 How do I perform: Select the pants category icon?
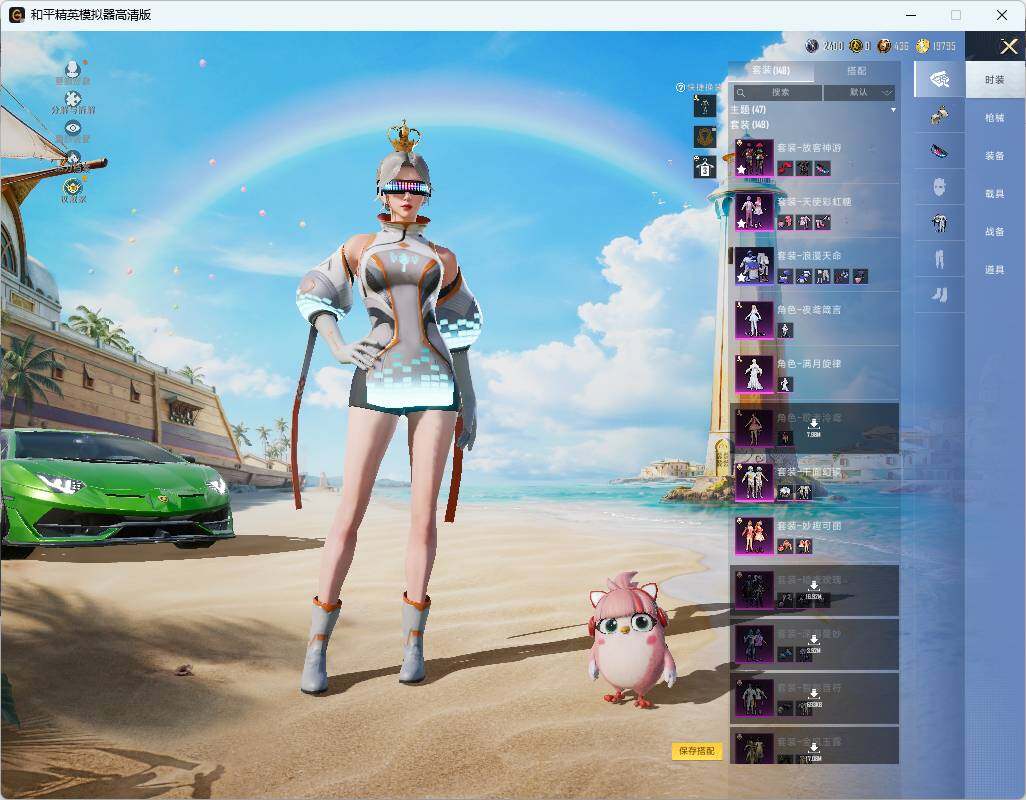[x=940, y=259]
